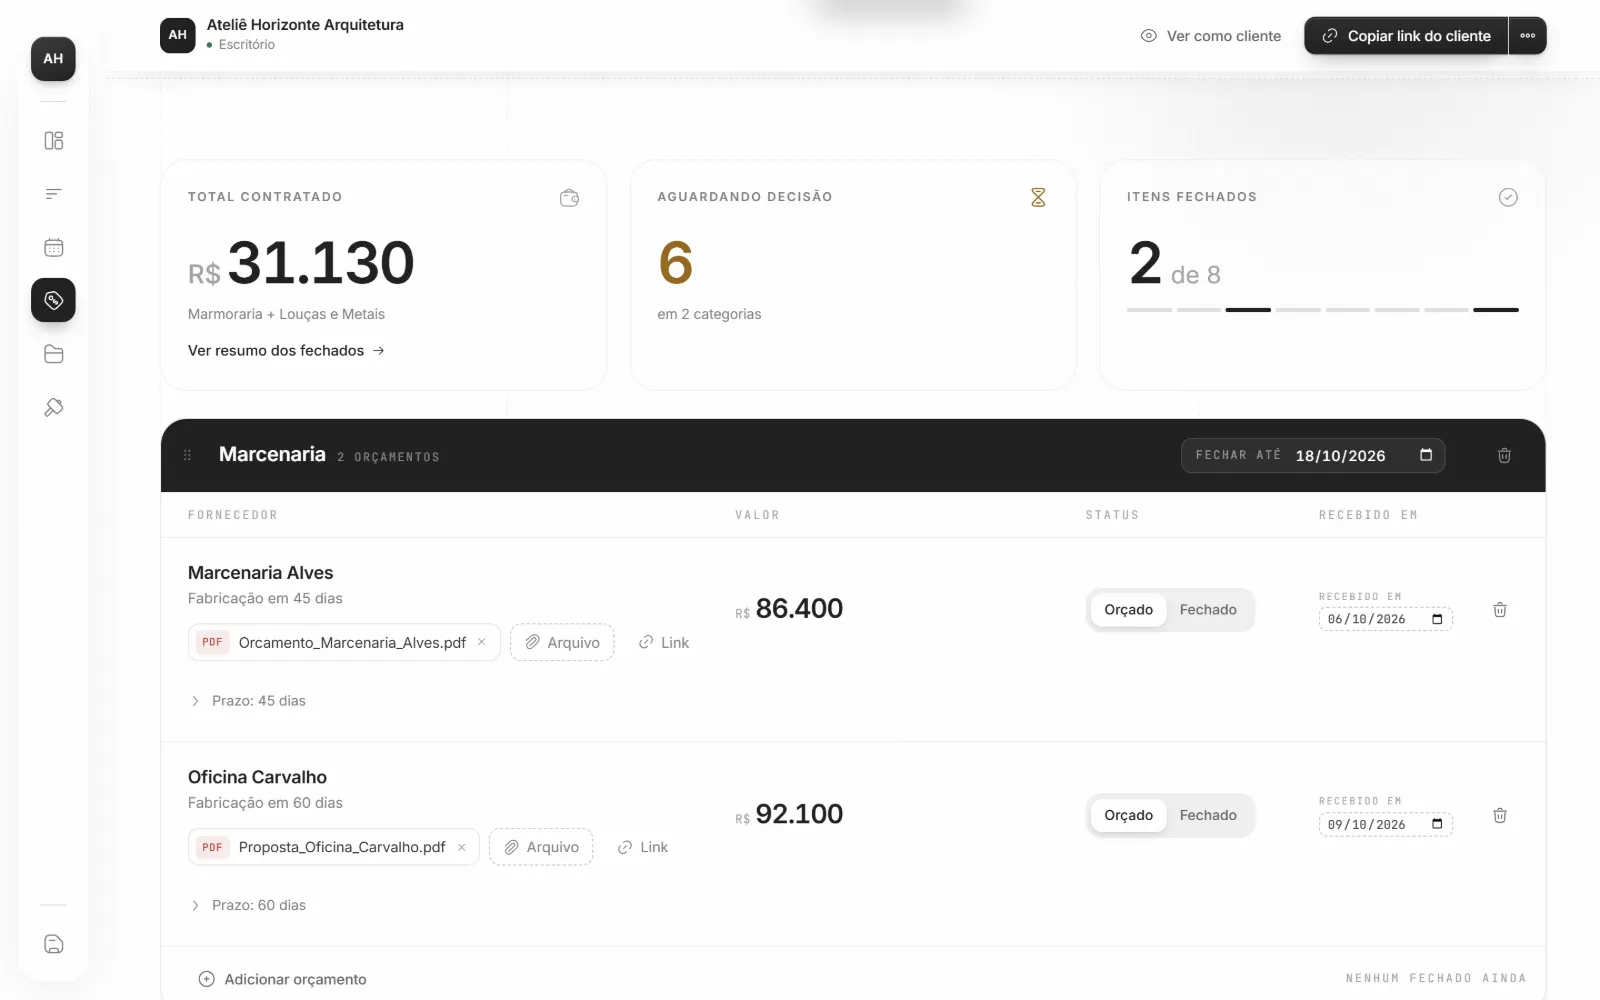
Task: Click the third progress segment in Itens Fechados
Action: (x=1248, y=310)
